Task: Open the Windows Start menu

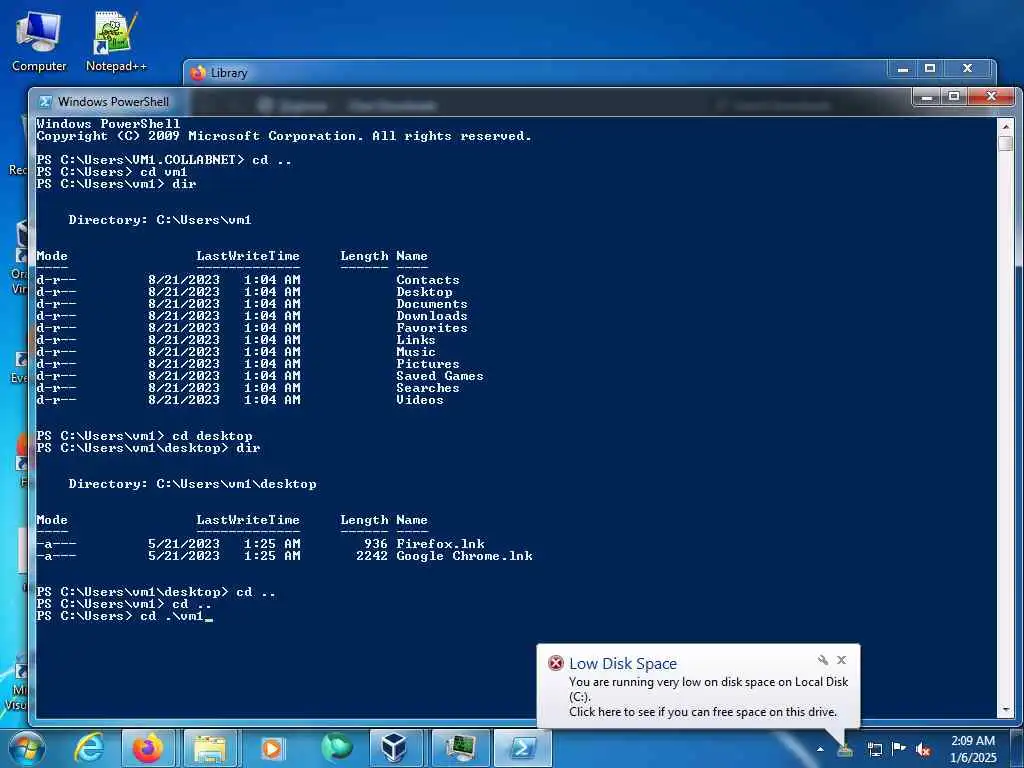Action: (27, 748)
